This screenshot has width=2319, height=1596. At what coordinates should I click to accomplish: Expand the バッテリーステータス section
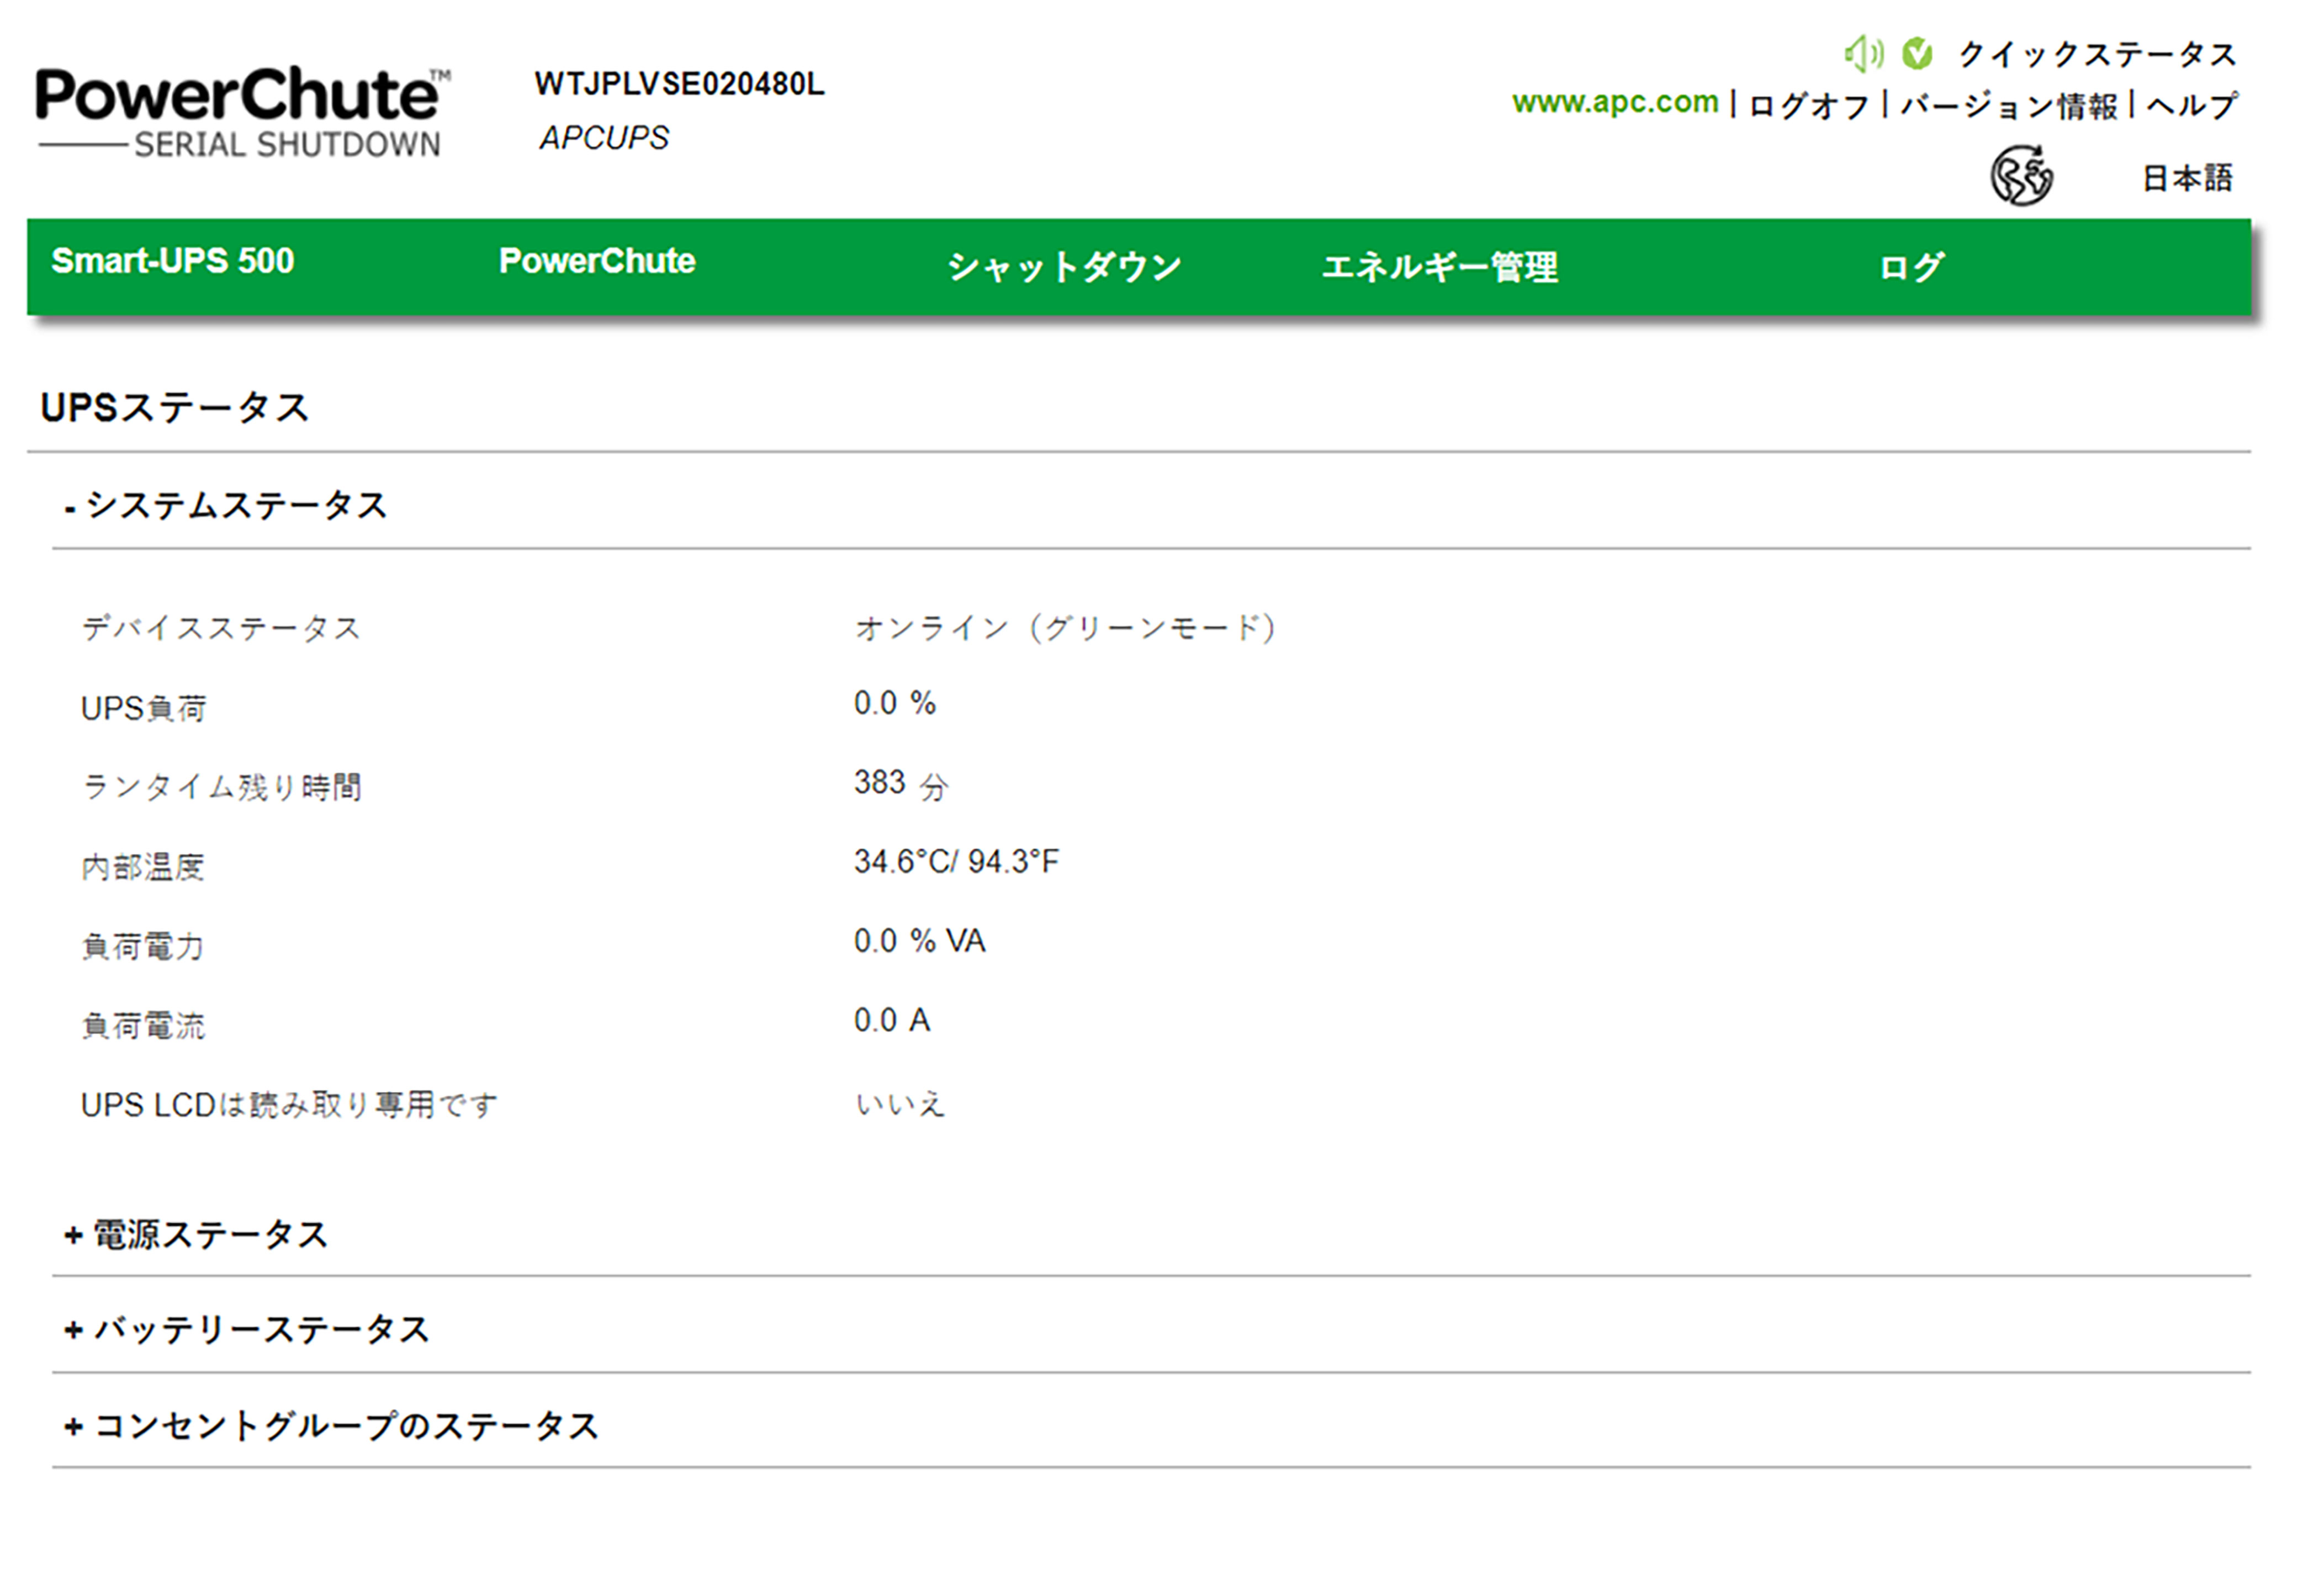click(x=247, y=1330)
